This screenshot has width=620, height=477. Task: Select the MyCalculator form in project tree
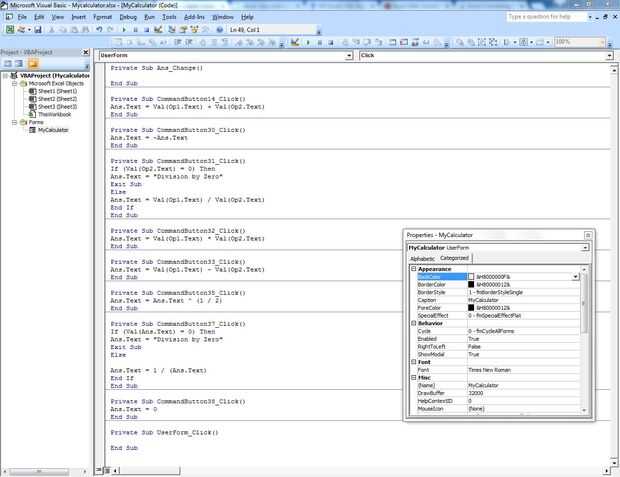pyautogui.click(x=54, y=130)
